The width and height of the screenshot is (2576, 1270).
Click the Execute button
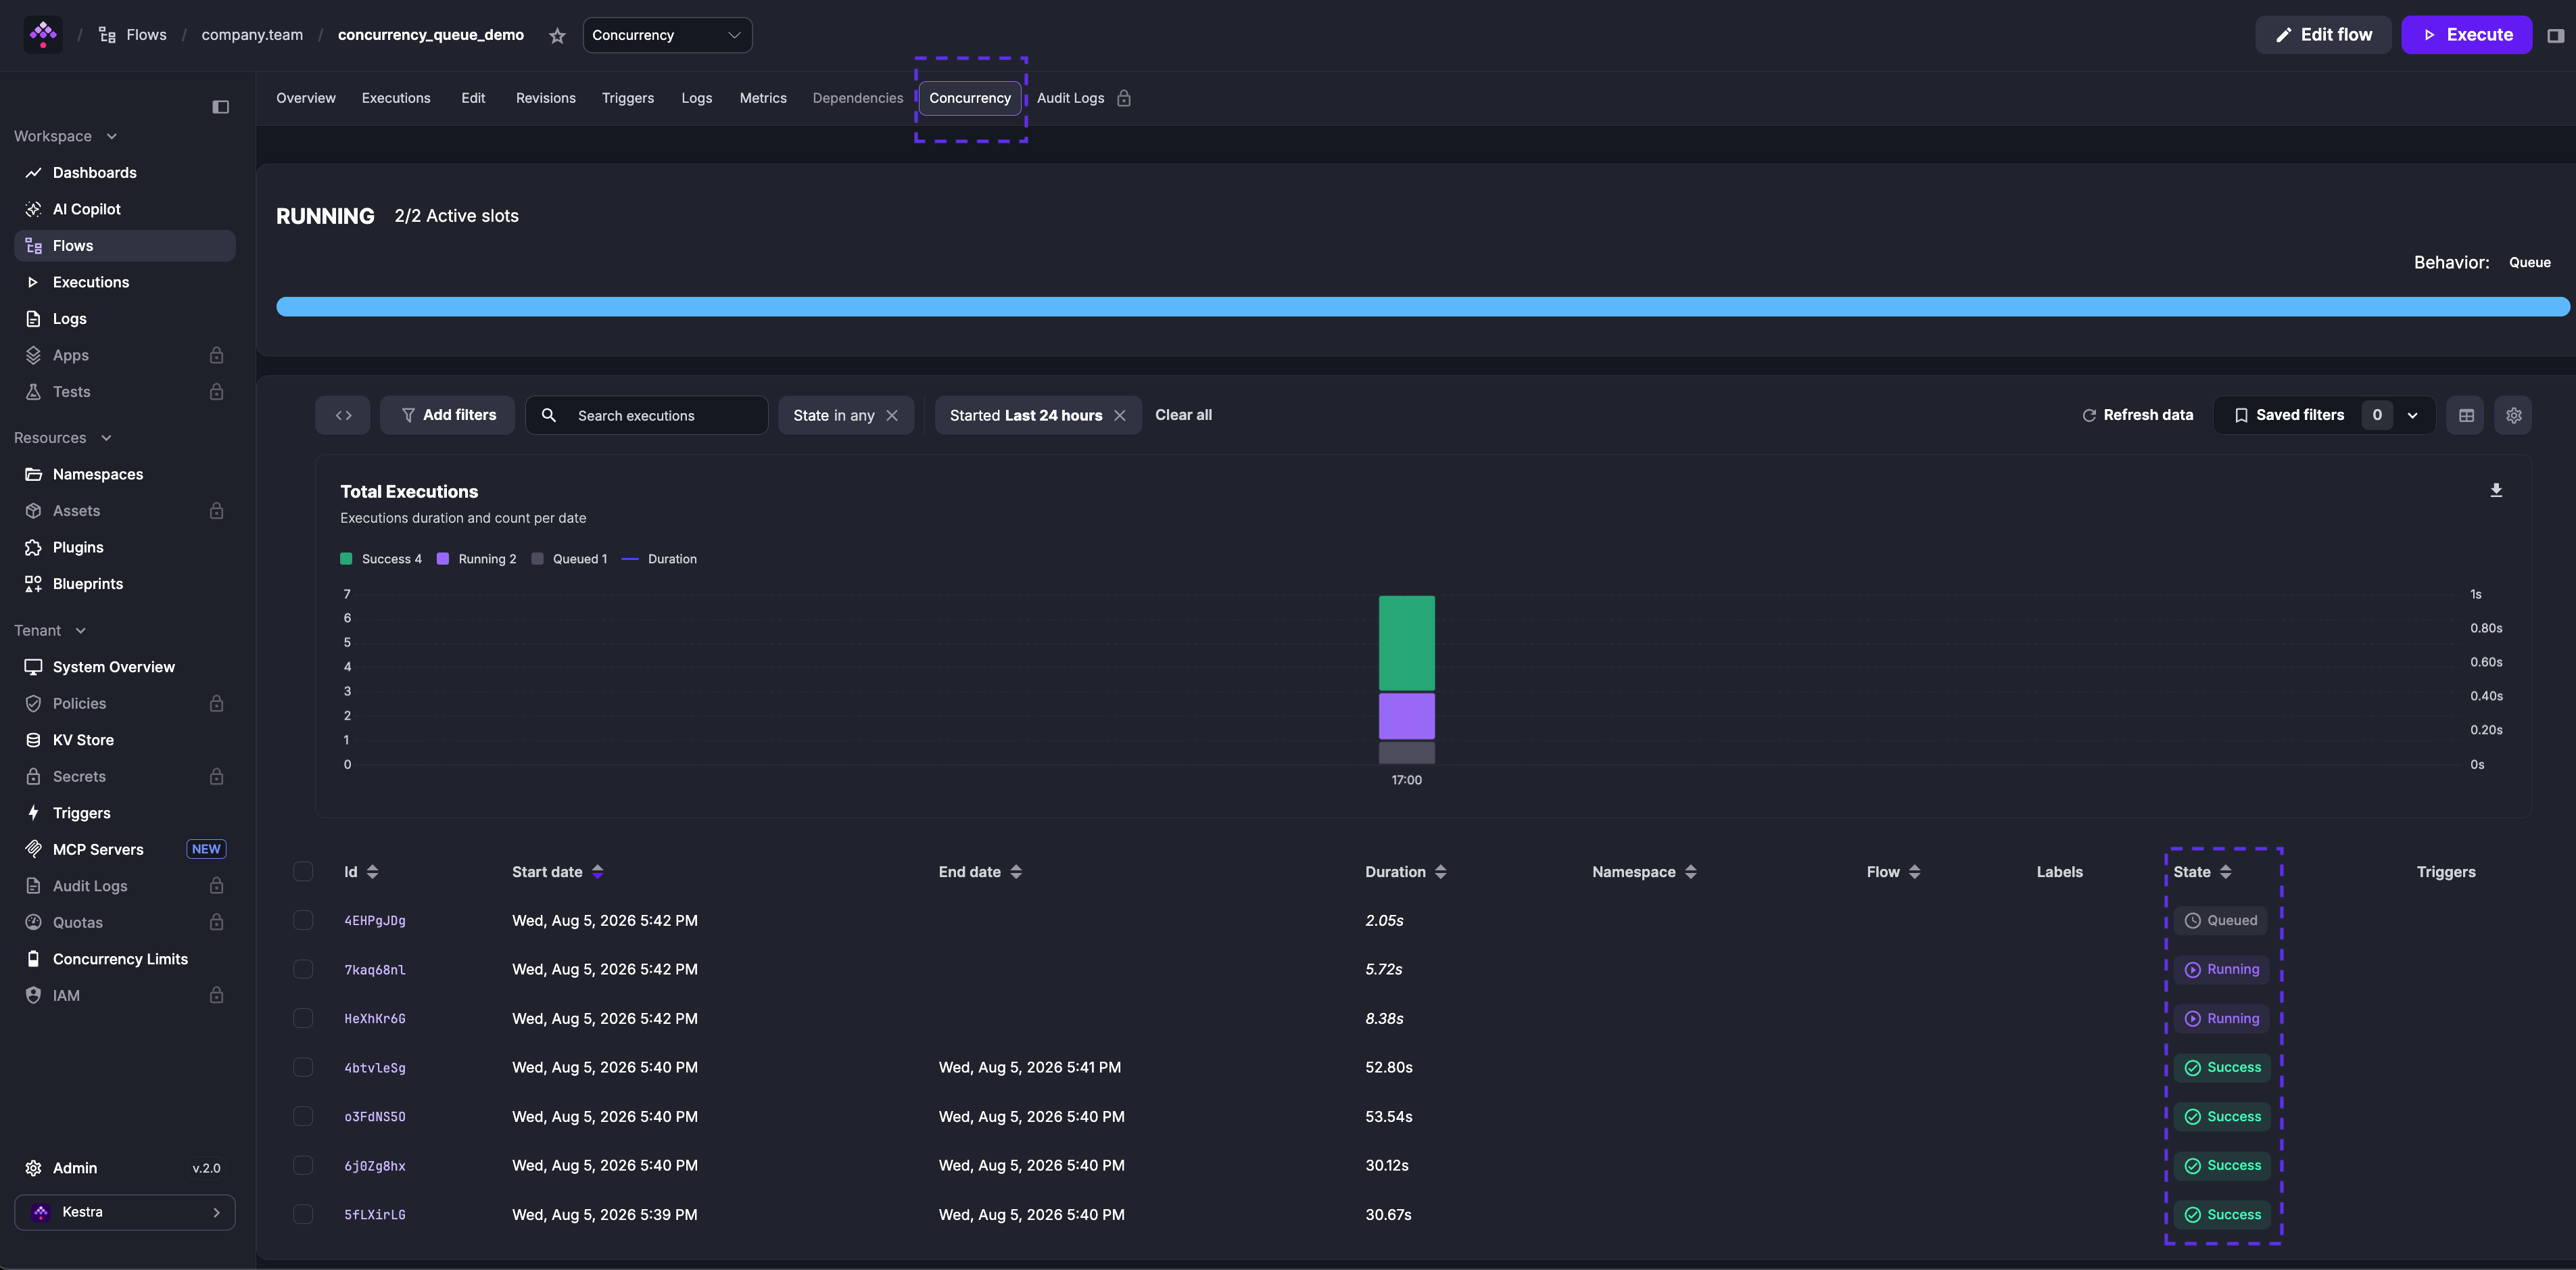(2466, 35)
